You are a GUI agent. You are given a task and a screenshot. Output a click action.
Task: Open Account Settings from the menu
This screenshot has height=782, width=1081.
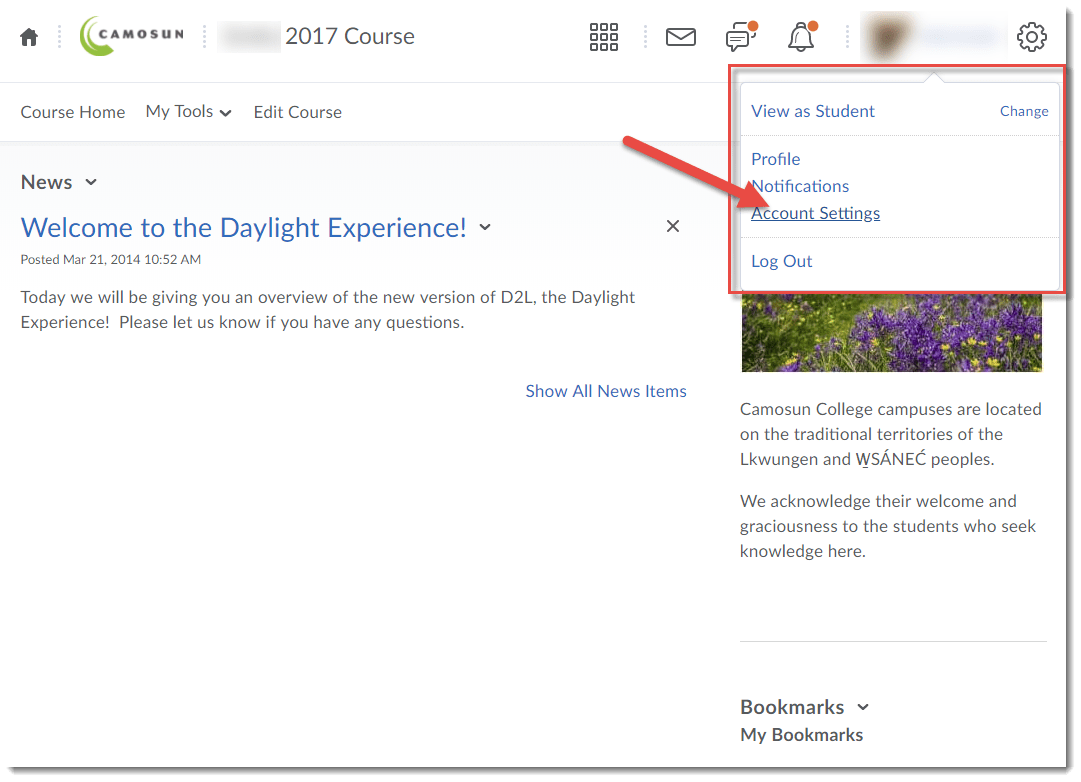tap(815, 213)
